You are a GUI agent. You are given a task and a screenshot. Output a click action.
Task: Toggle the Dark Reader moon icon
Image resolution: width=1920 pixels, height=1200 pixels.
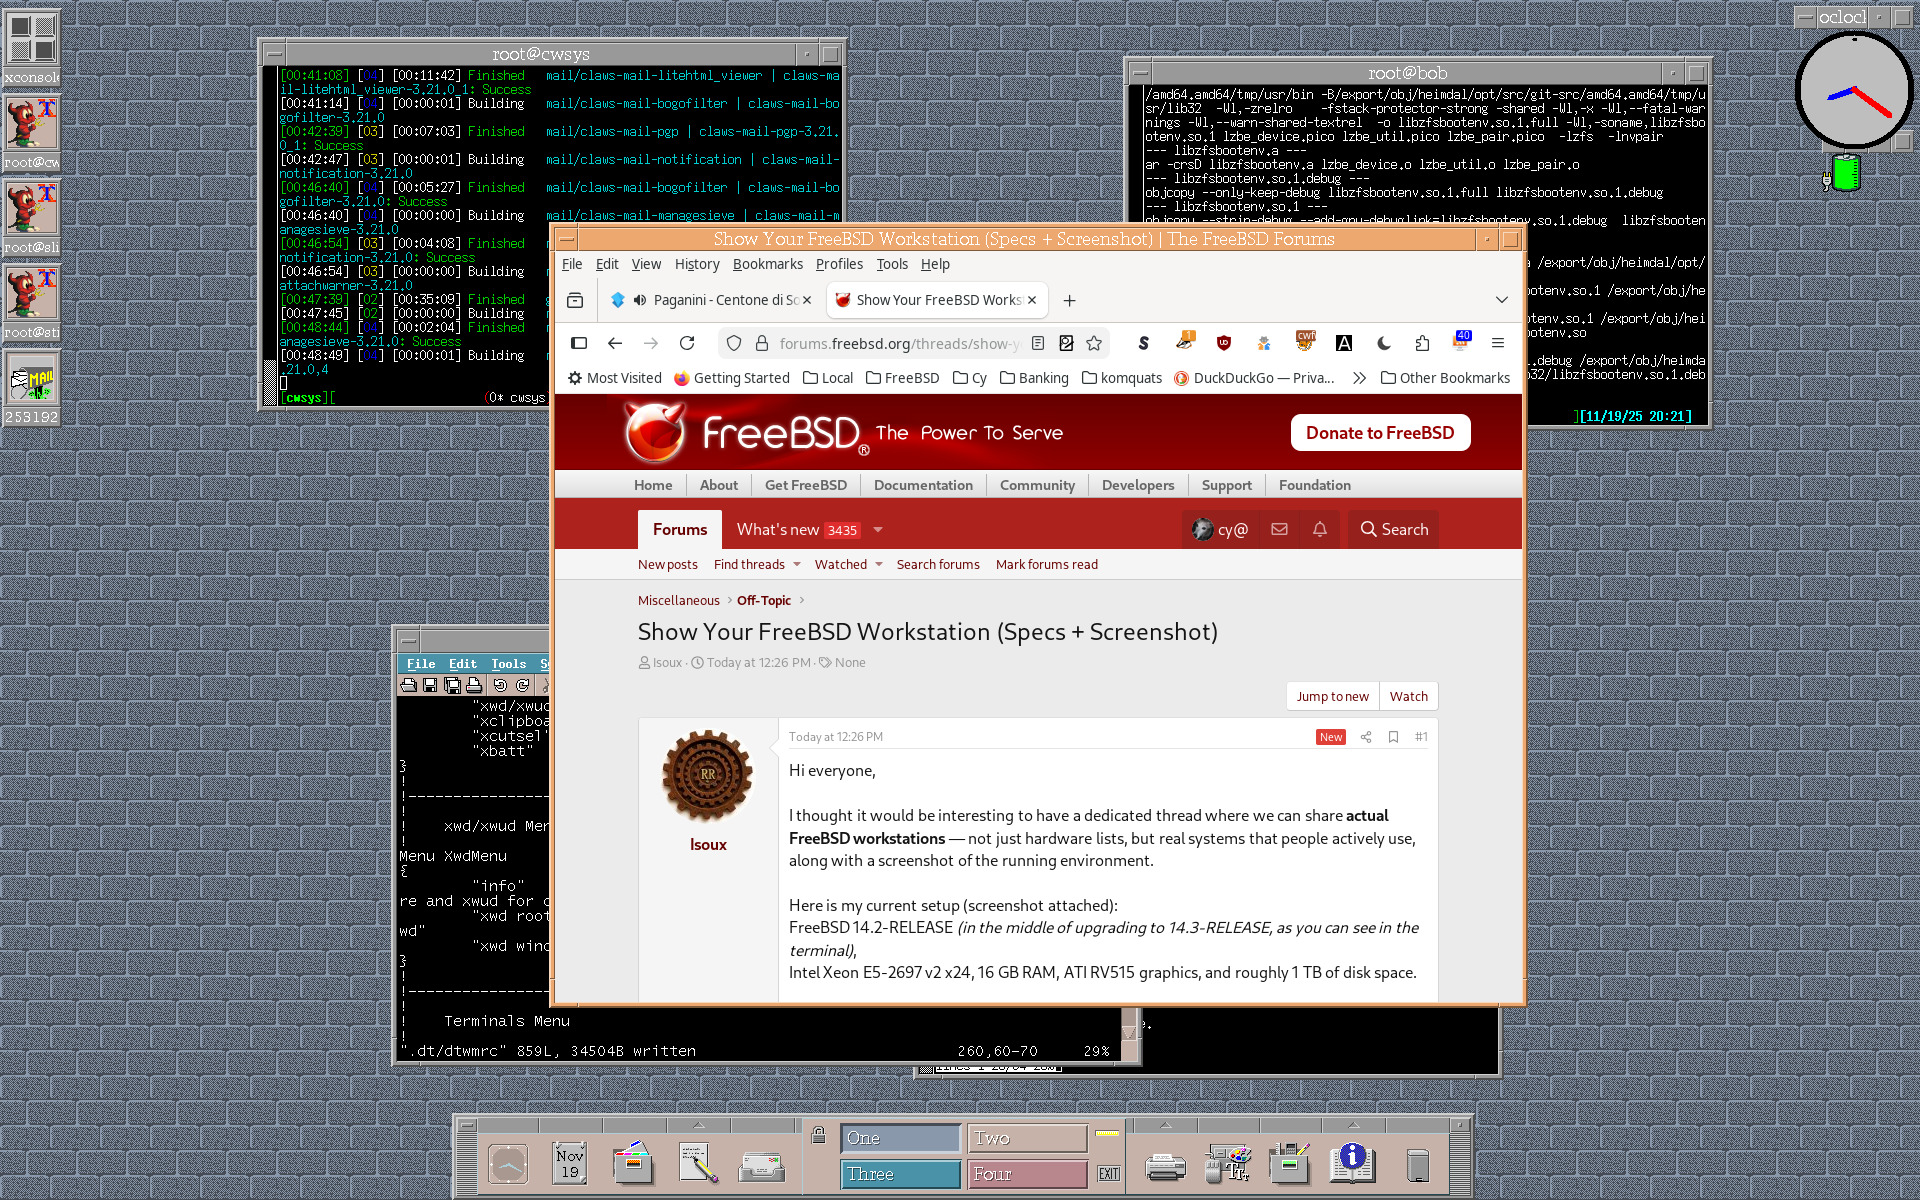click(1383, 343)
